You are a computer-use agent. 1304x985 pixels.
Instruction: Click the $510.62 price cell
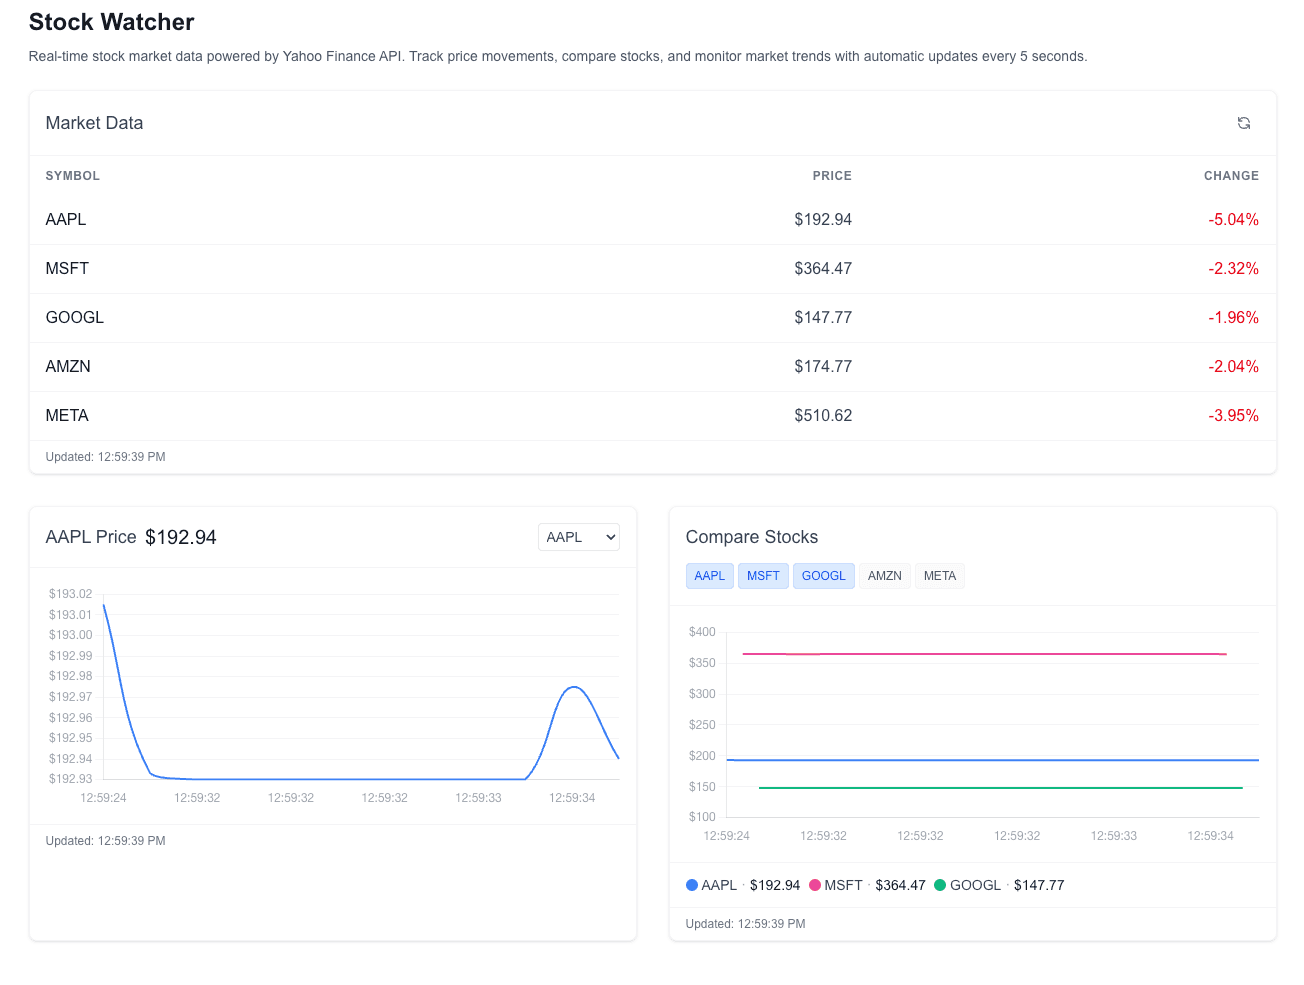coord(823,415)
